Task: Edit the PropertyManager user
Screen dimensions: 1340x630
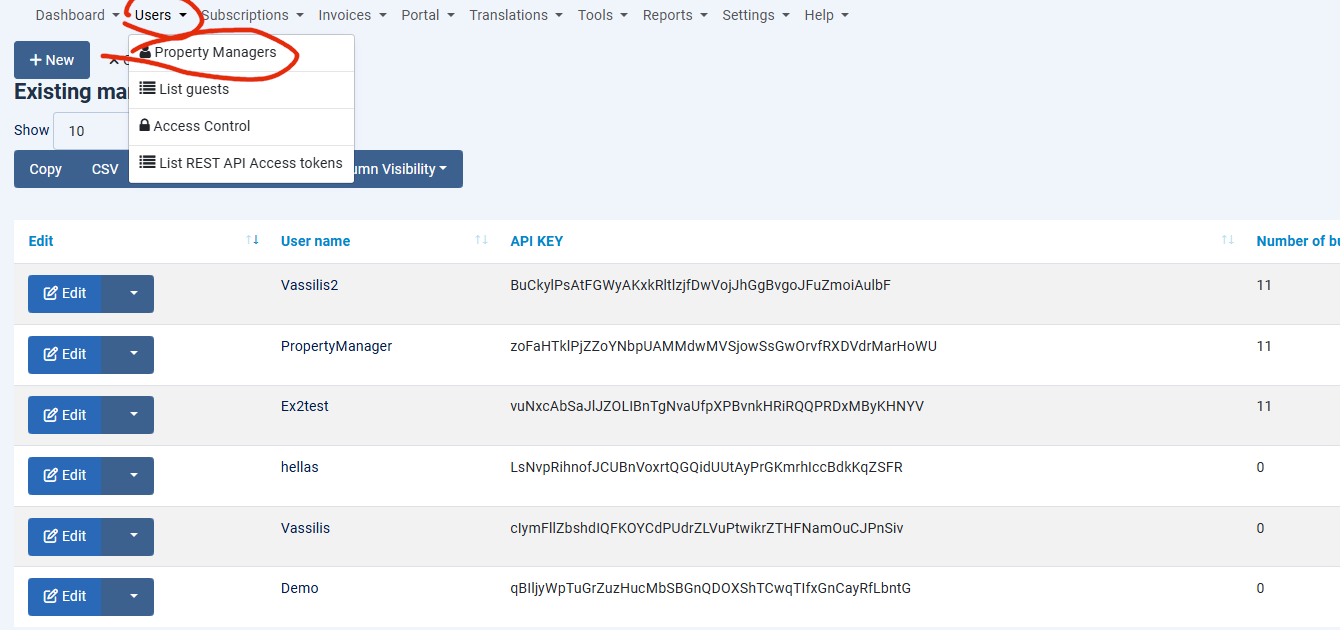Action: pyautogui.click(x=65, y=355)
